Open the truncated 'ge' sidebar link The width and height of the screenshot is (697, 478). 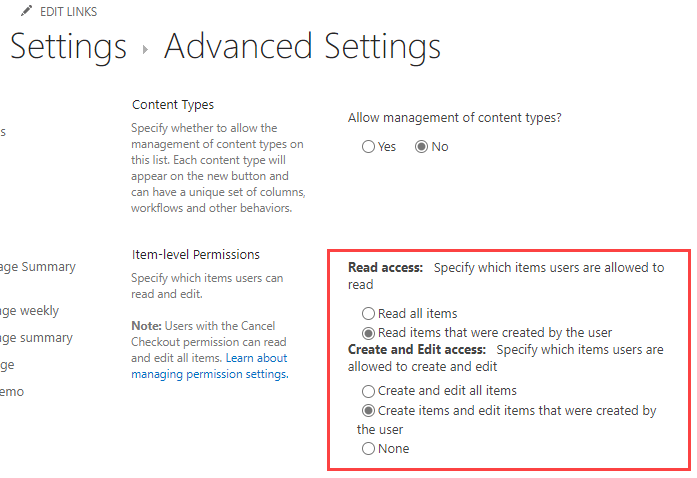point(8,365)
